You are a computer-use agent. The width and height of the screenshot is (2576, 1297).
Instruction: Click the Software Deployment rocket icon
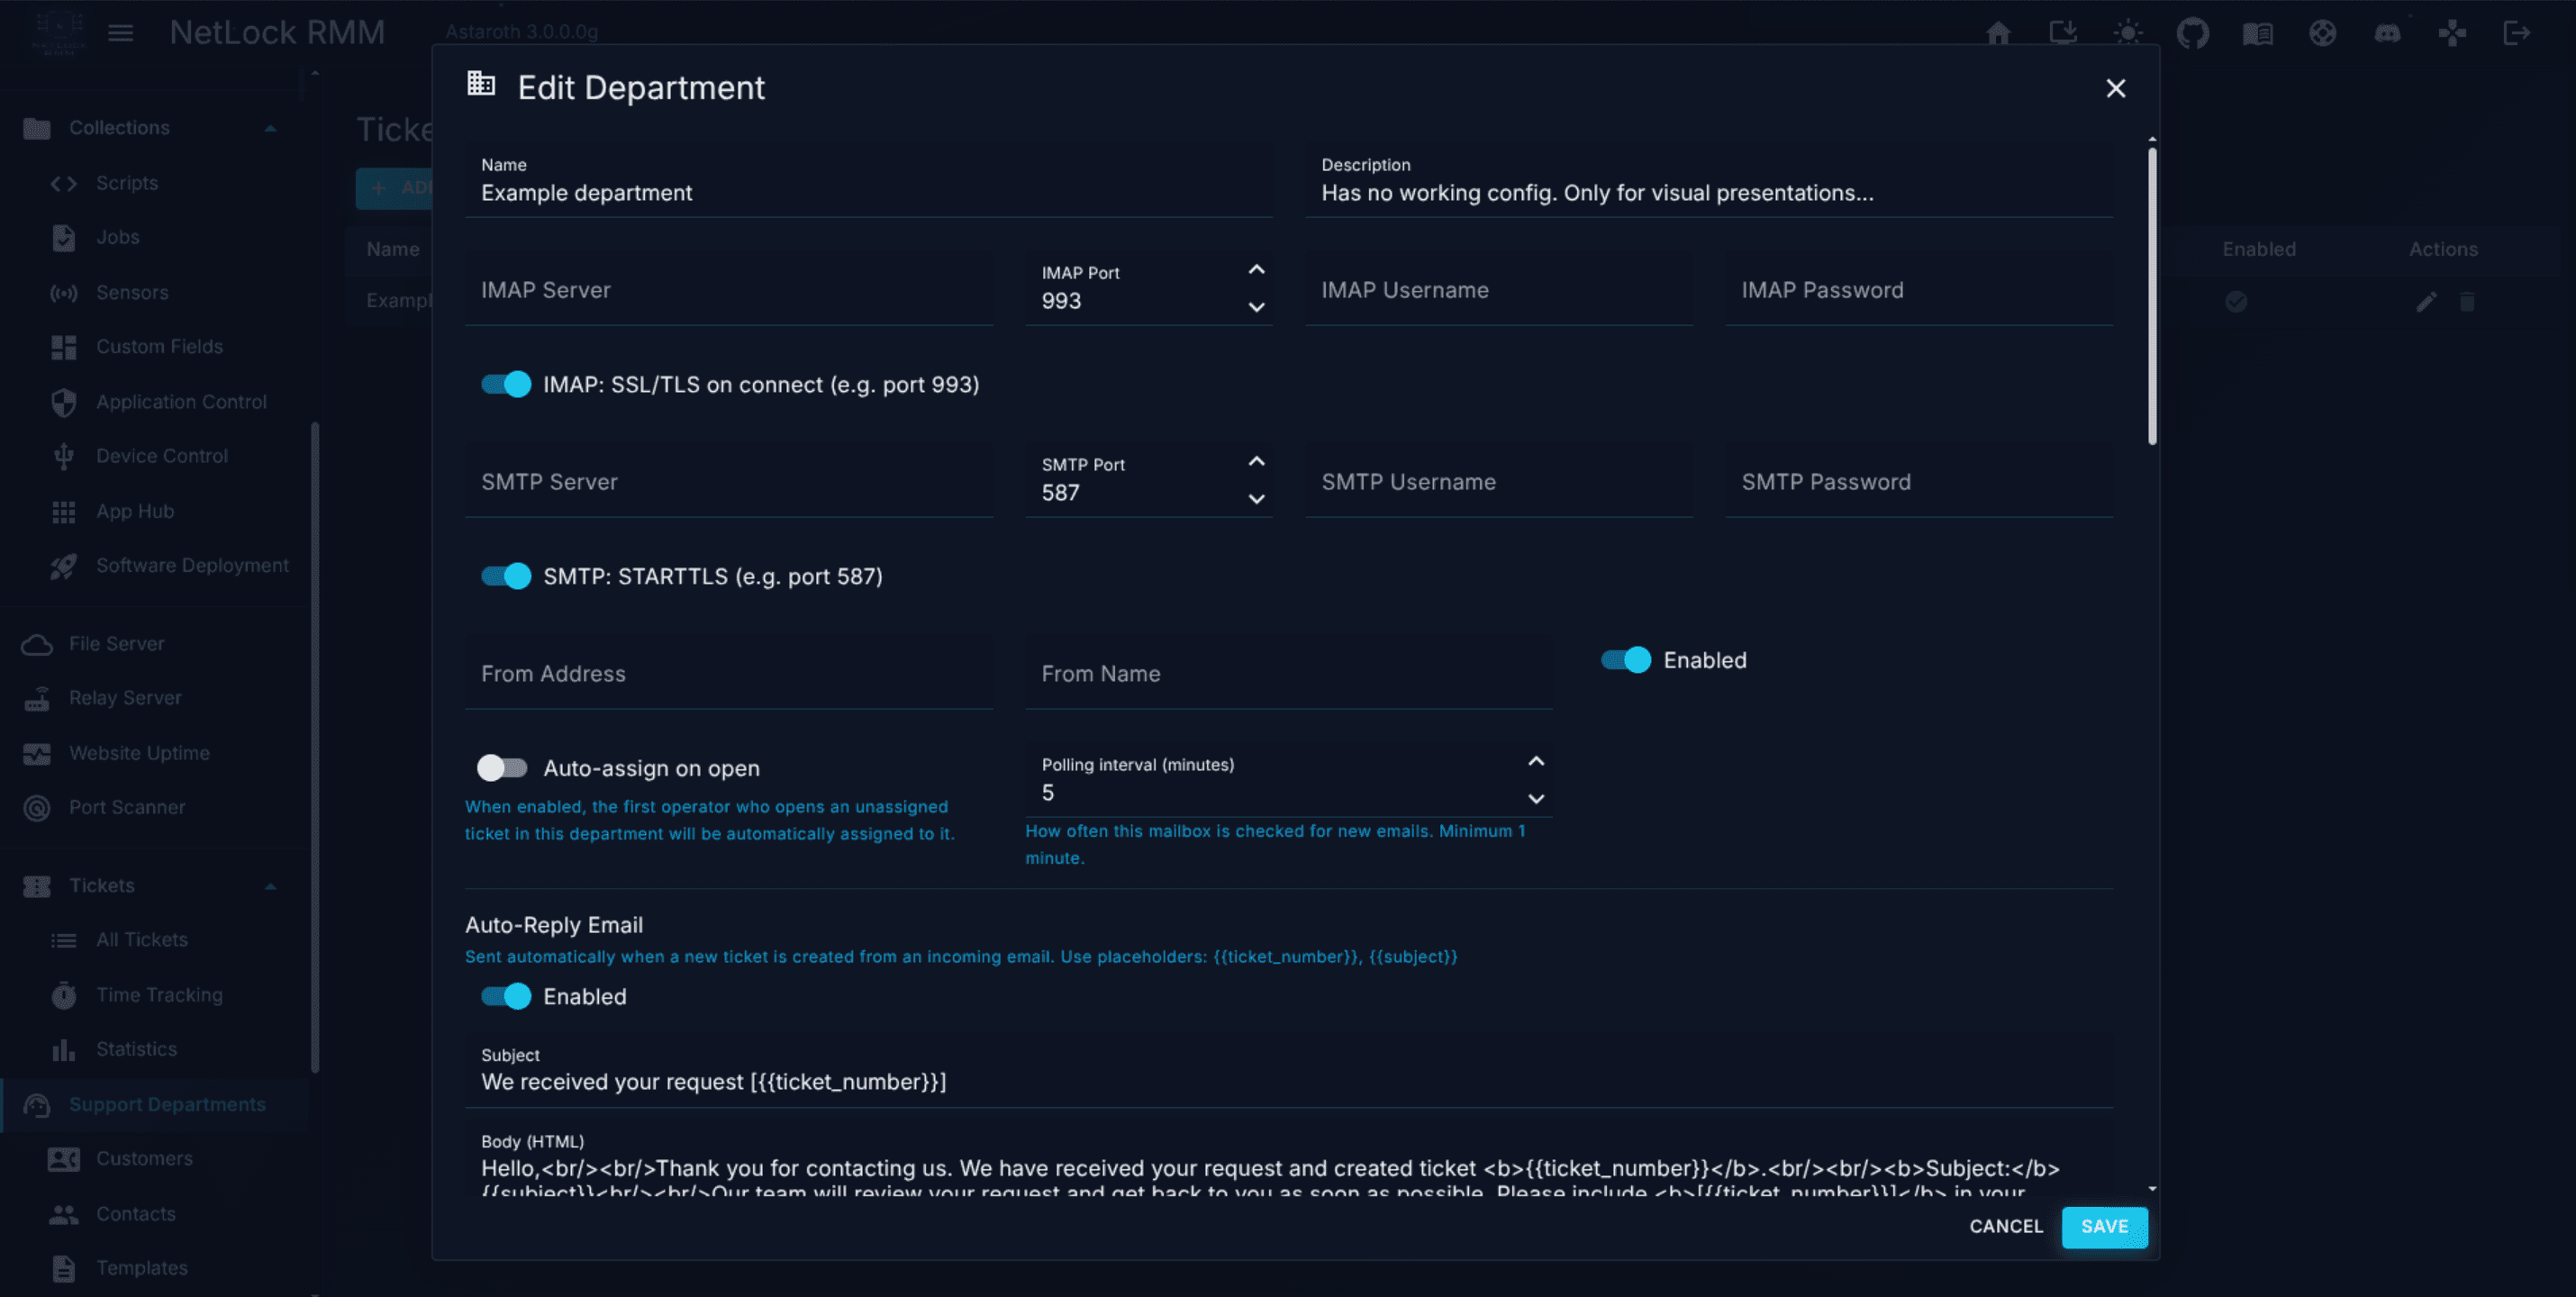tap(64, 566)
